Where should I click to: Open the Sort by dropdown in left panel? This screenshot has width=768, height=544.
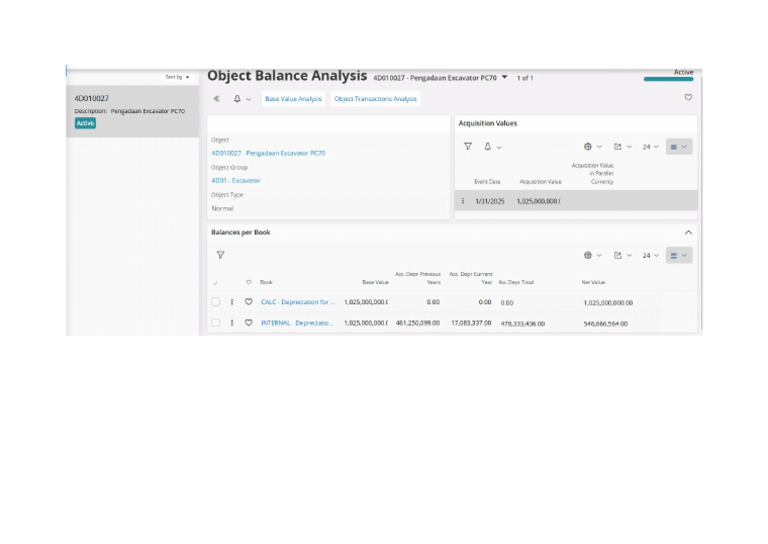pyautogui.click(x=177, y=77)
